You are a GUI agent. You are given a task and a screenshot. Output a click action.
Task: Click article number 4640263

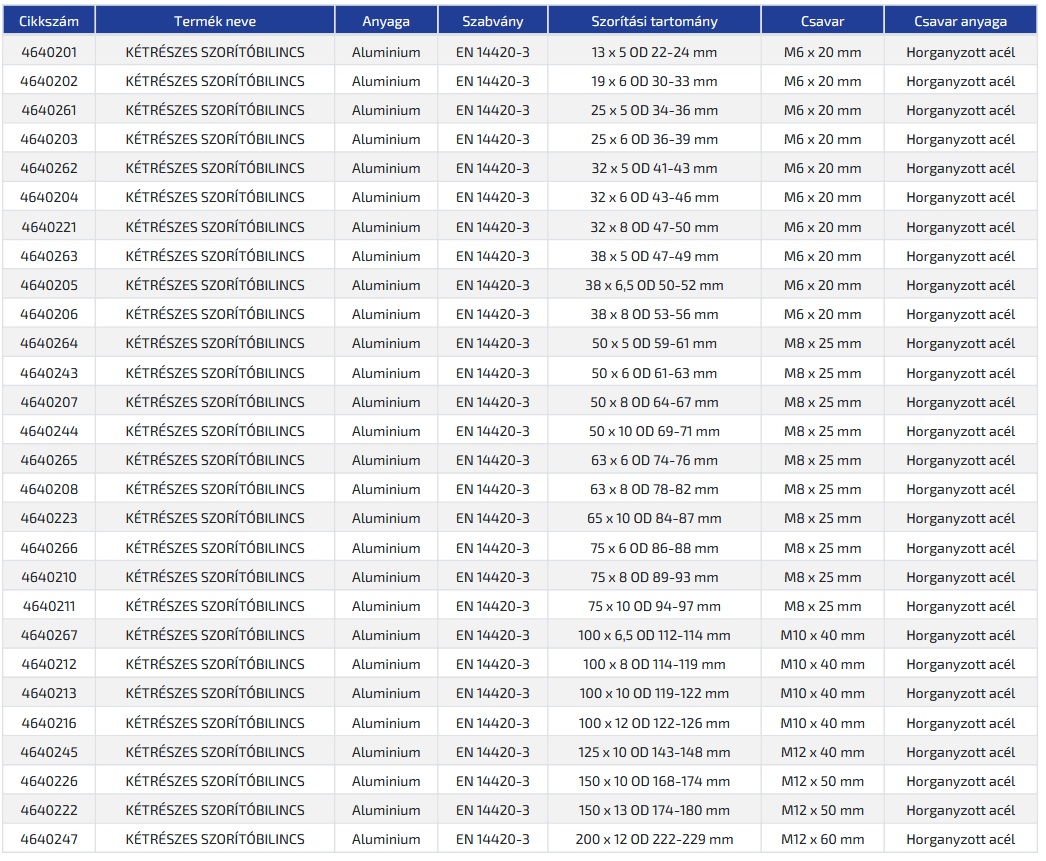[49, 256]
